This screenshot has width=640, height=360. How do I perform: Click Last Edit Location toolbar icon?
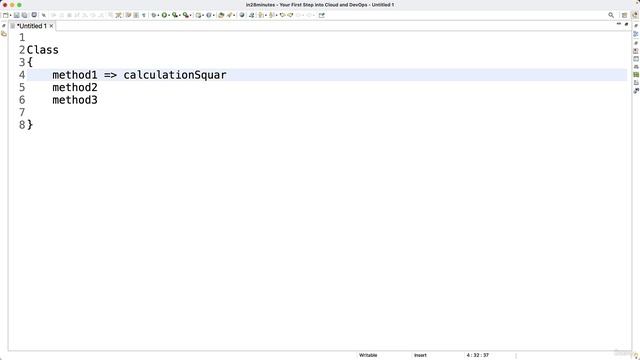click(282, 15)
